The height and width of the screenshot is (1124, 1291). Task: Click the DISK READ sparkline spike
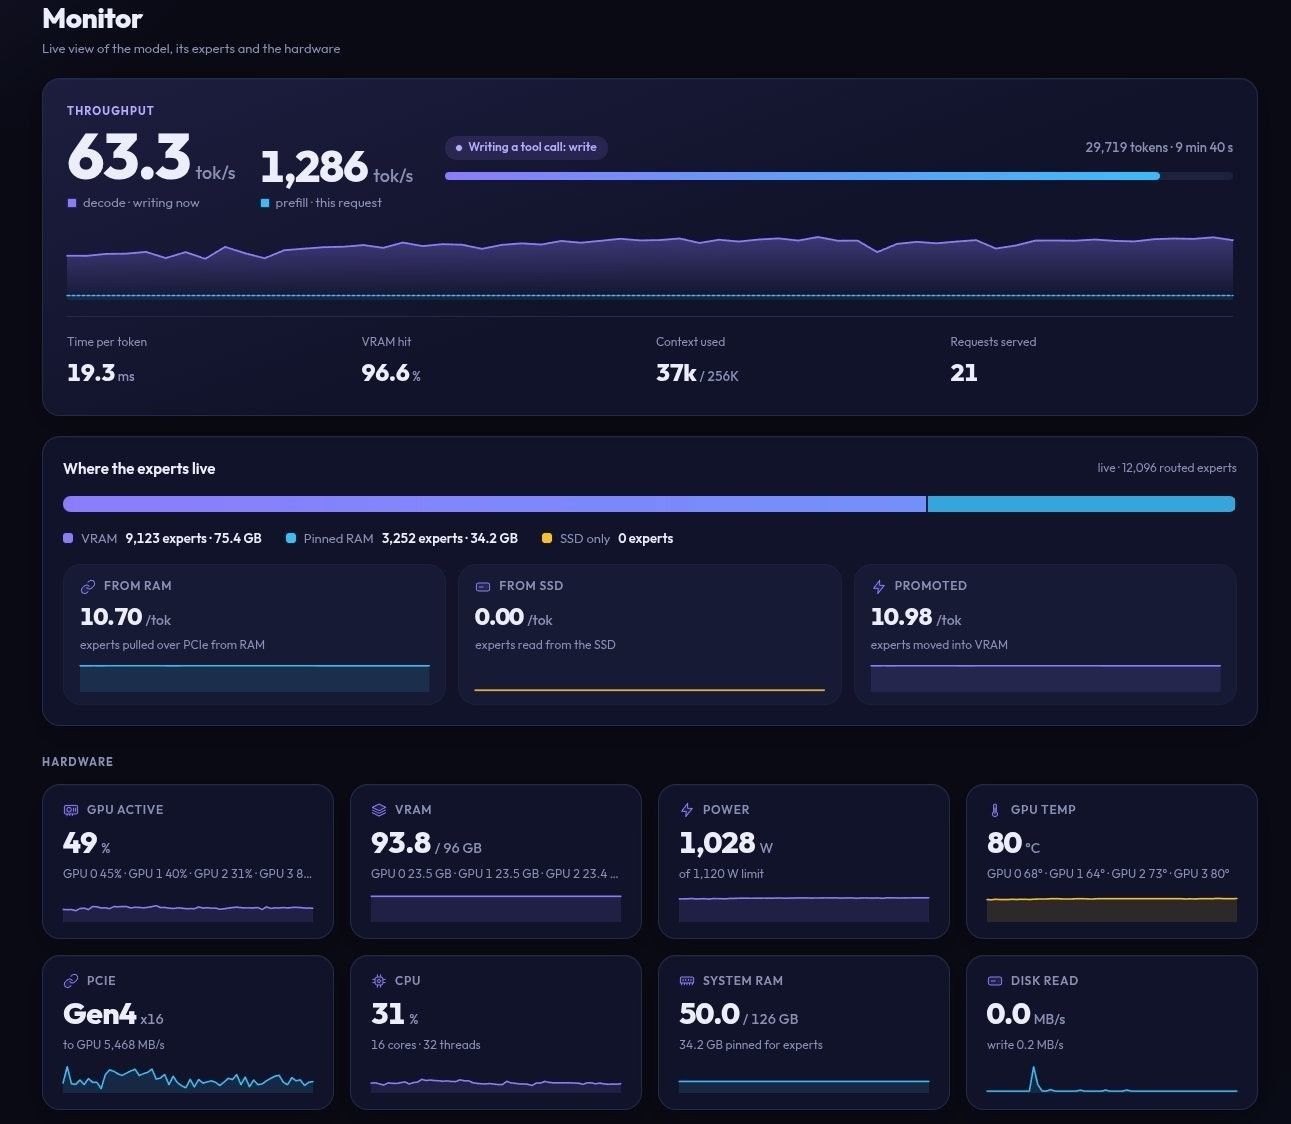[x=1034, y=1078]
